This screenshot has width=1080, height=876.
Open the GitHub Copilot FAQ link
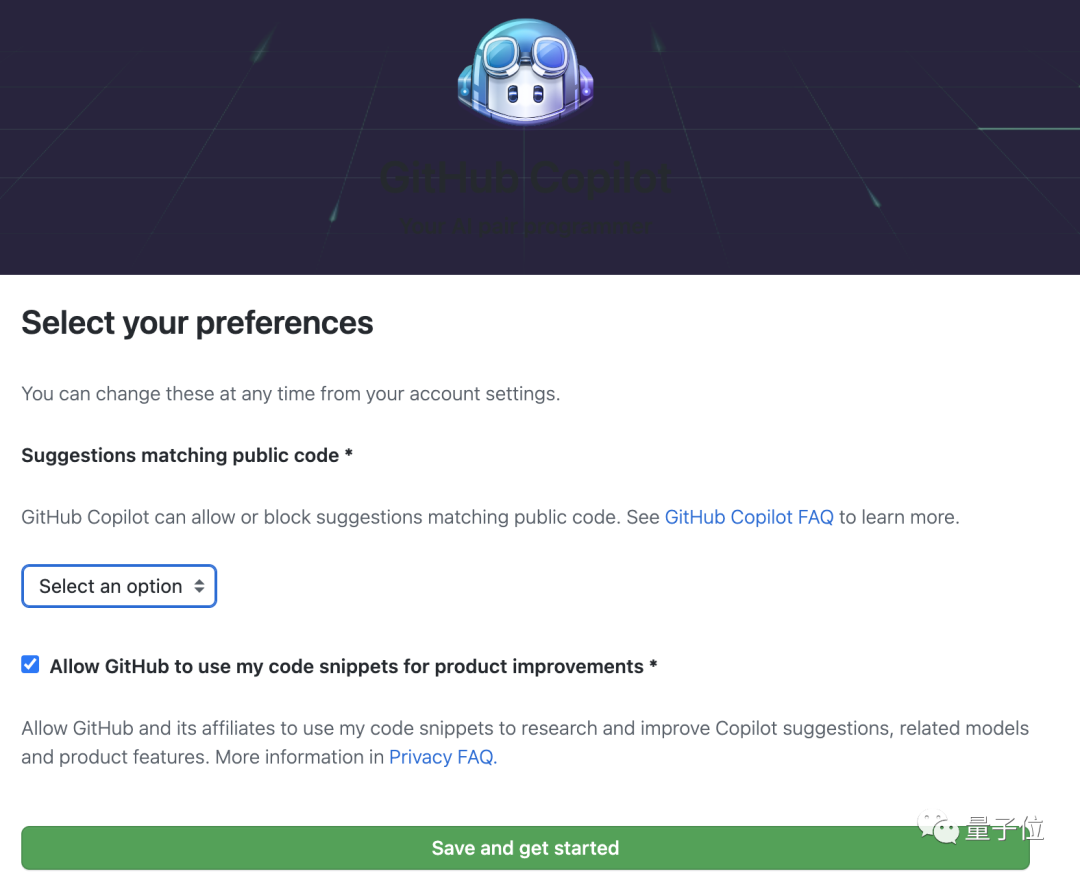click(749, 517)
